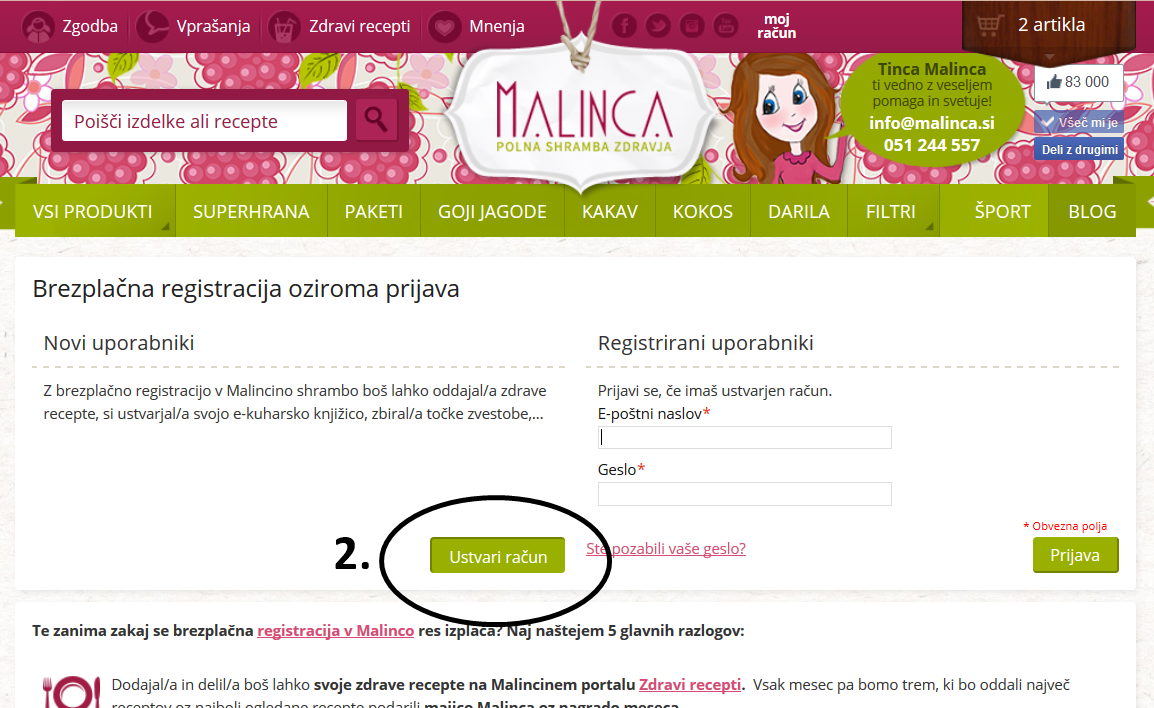Click the Zdravi recepti cup icon
Image resolution: width=1154 pixels, height=708 pixels.
pyautogui.click(x=284, y=26)
